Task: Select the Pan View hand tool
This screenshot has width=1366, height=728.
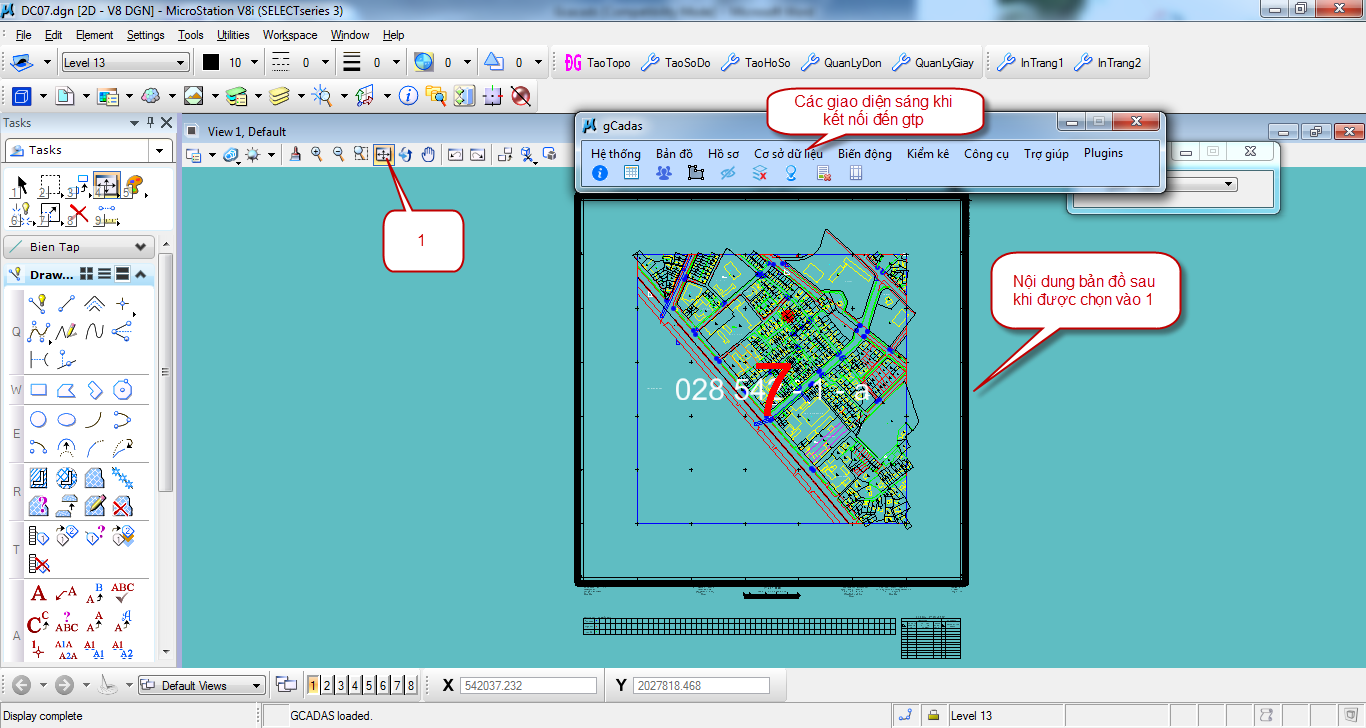Action: 429,154
